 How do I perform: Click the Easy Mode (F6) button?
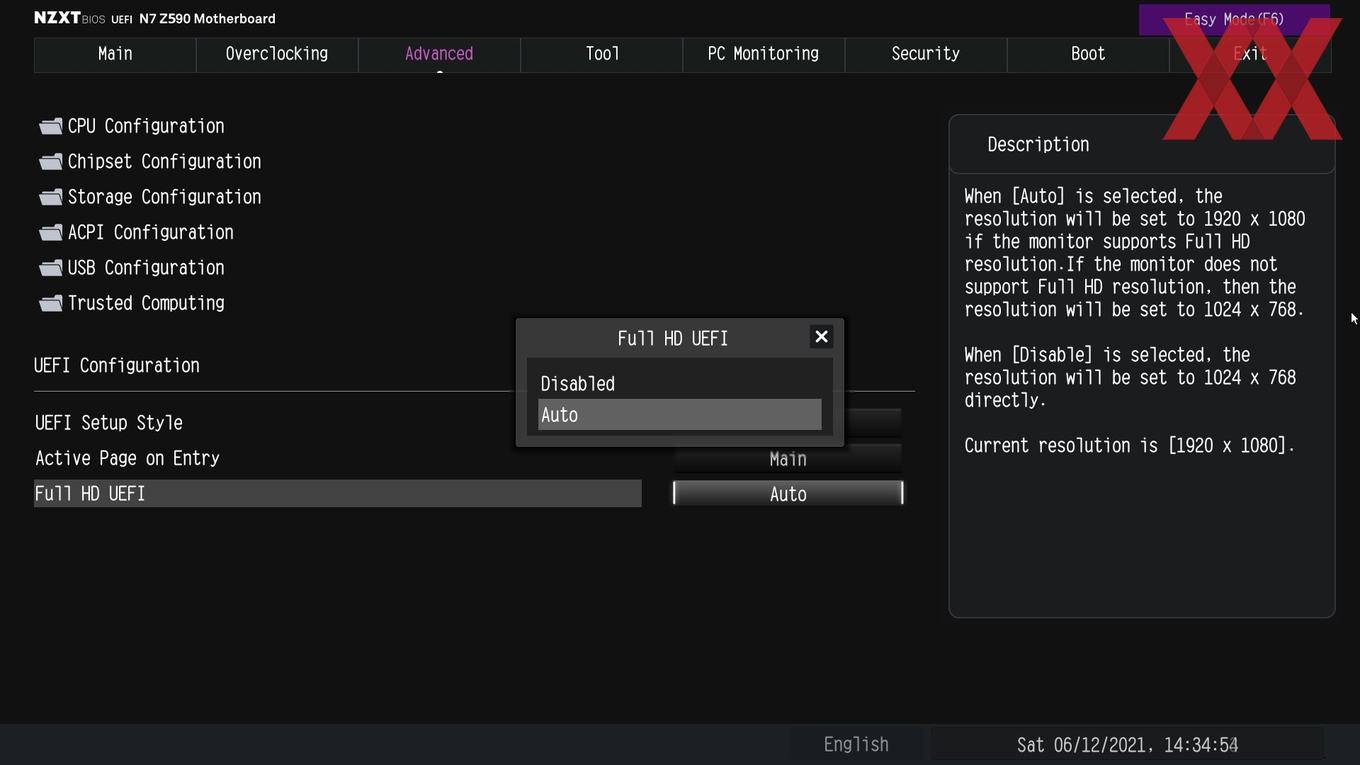(x=1234, y=19)
